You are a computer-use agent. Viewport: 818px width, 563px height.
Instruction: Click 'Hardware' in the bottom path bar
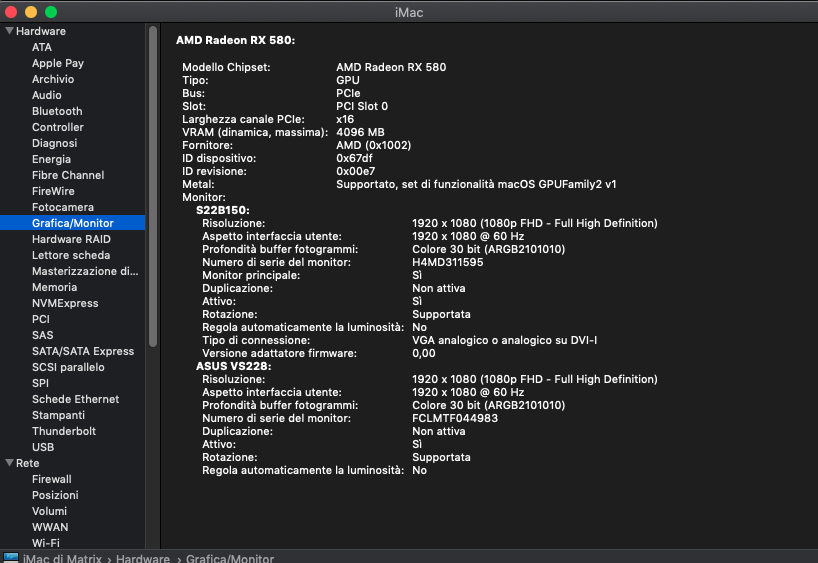click(142, 558)
